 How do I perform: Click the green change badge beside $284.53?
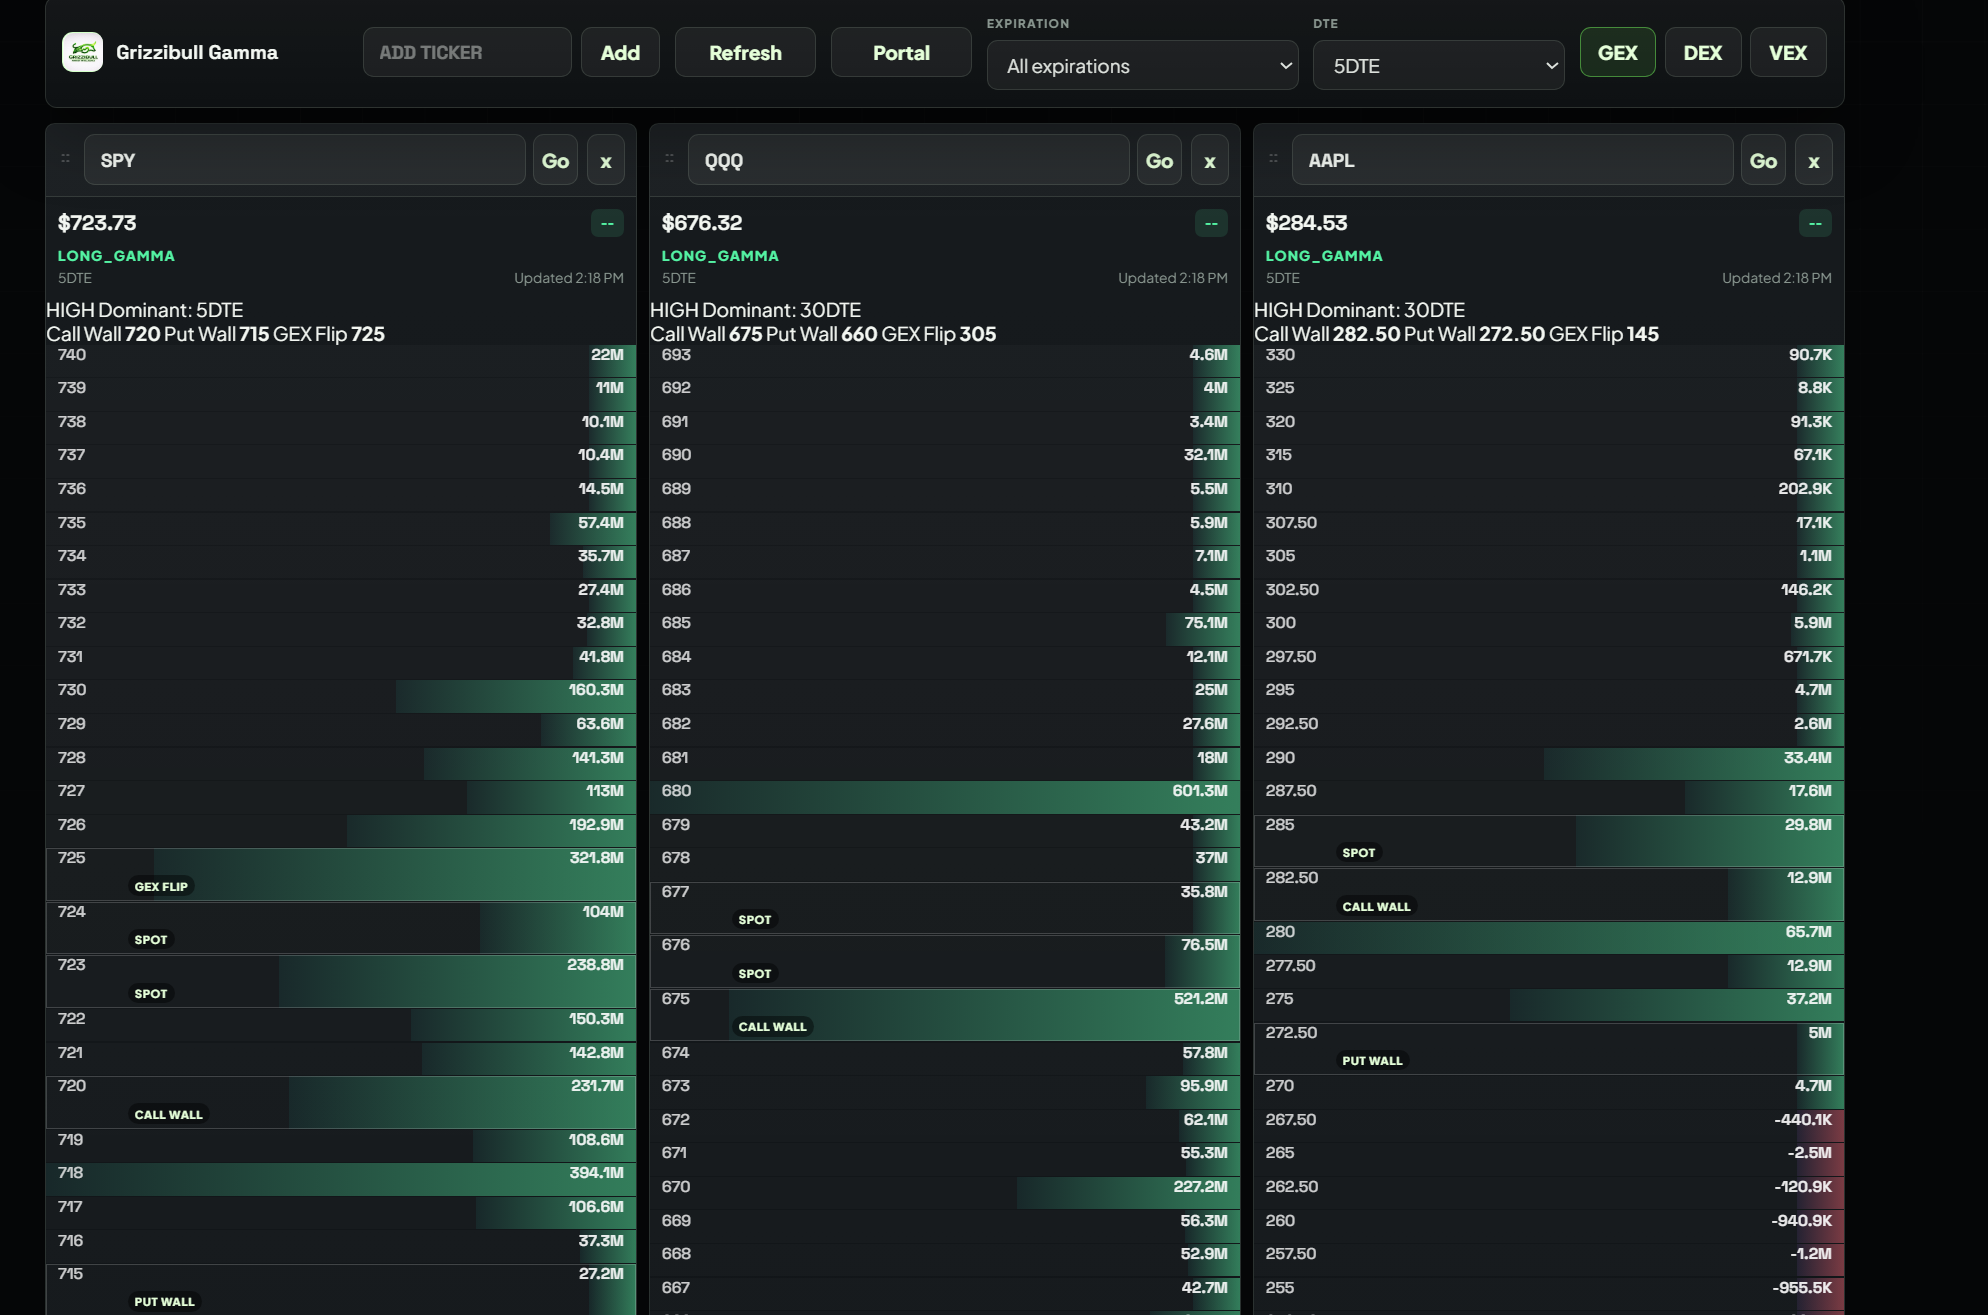point(1815,223)
